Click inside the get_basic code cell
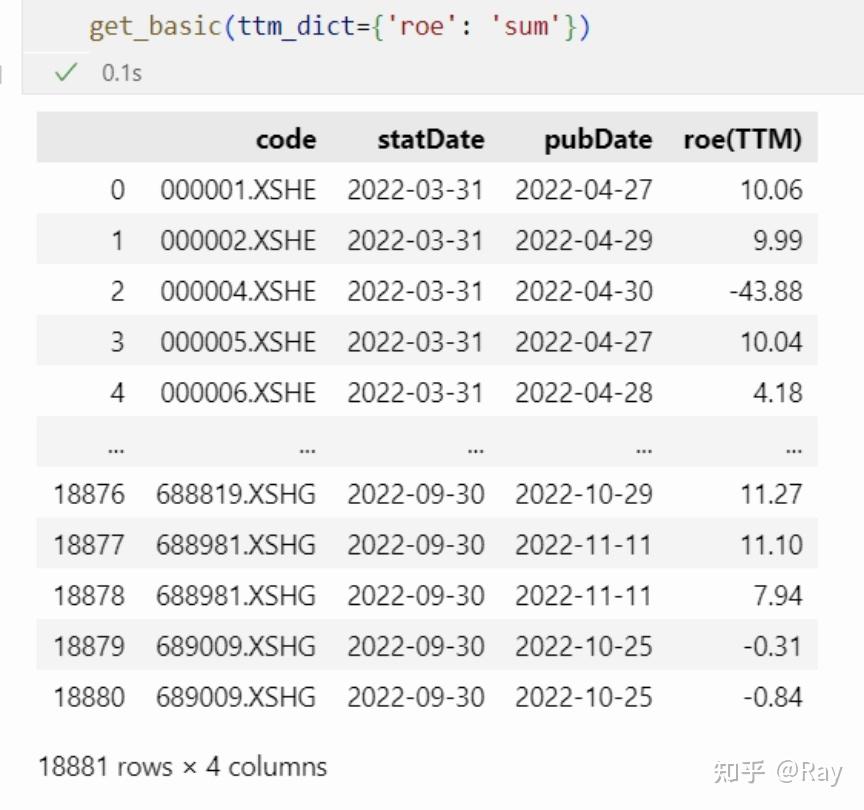The height and width of the screenshot is (810, 864). click(x=340, y=25)
